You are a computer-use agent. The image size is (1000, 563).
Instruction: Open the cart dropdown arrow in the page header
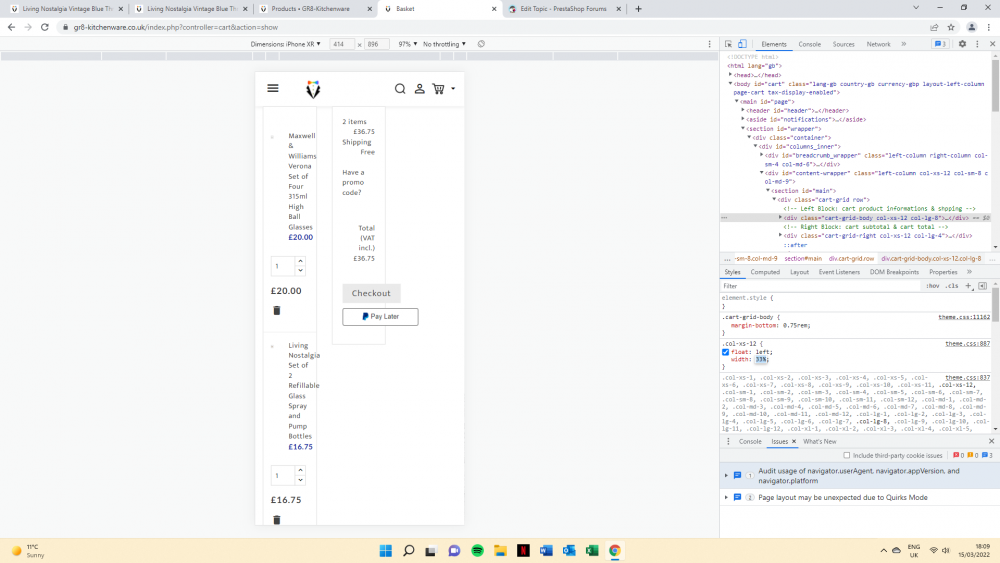coord(453,89)
